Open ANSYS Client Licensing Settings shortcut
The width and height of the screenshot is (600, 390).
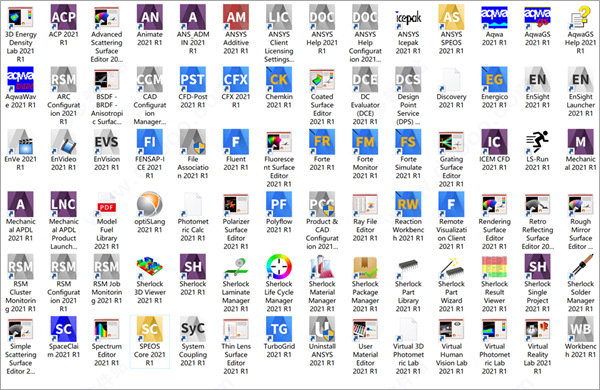pos(279,17)
